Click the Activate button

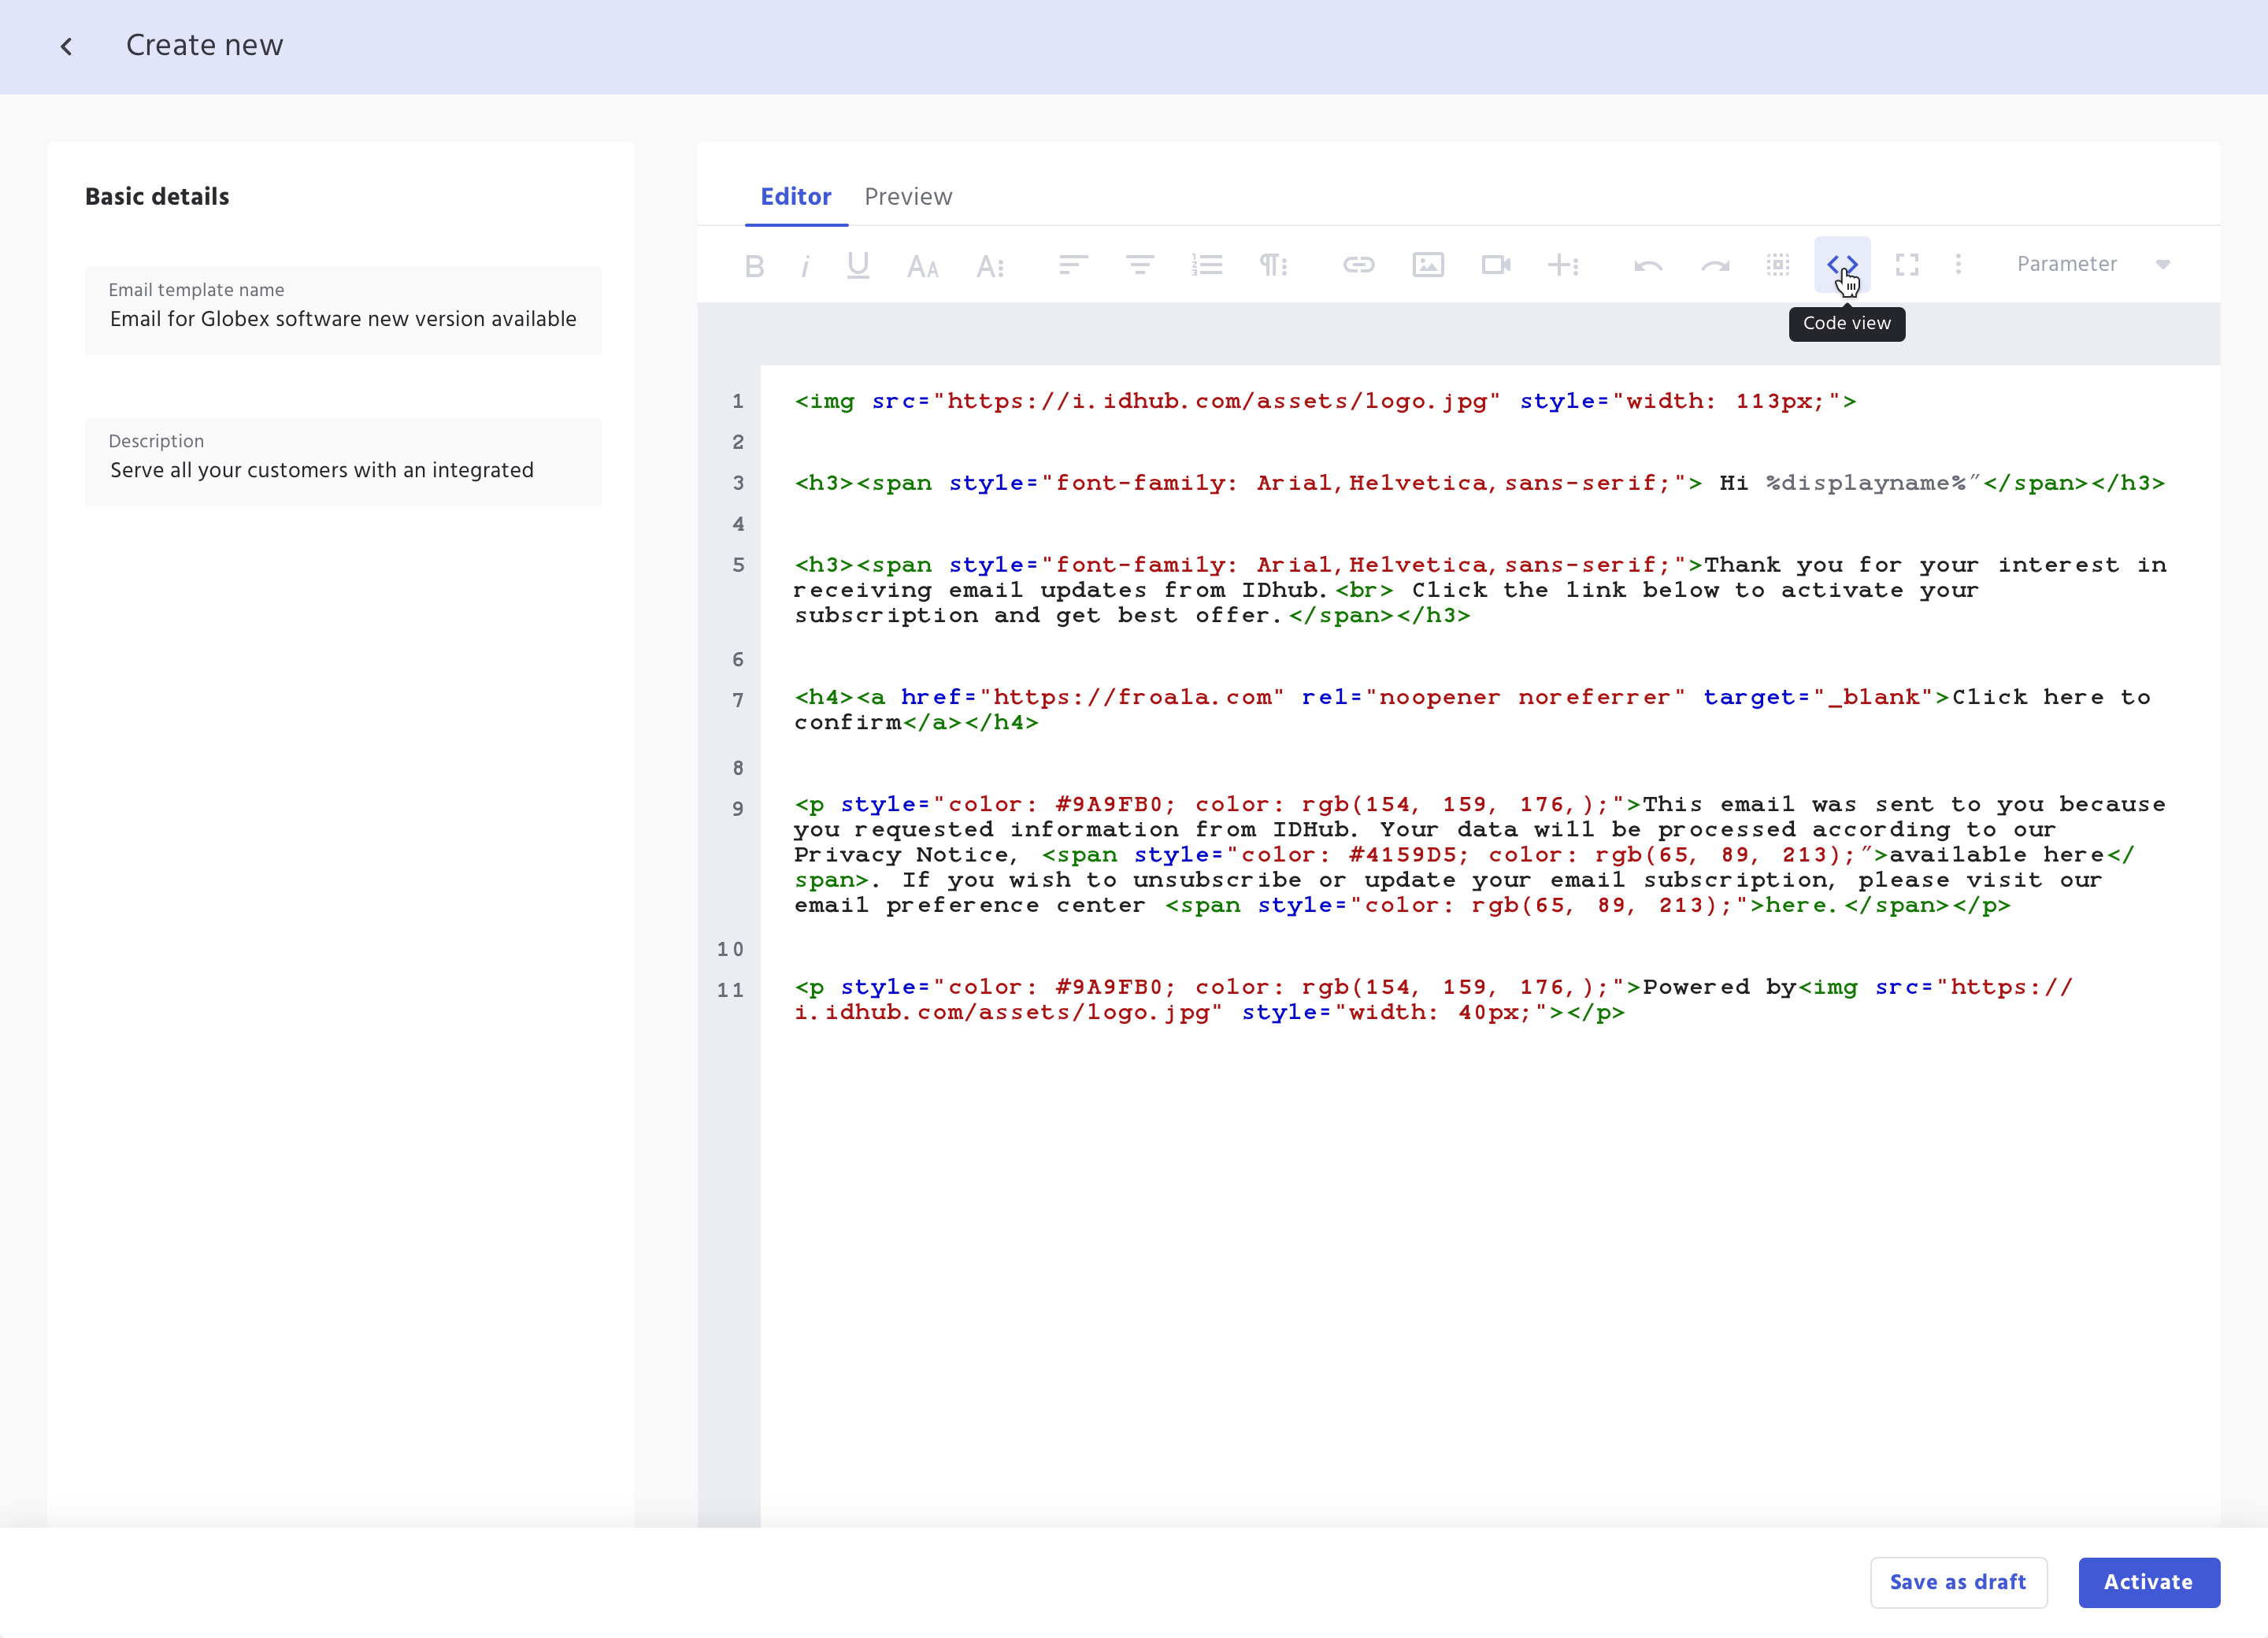pos(2148,1581)
